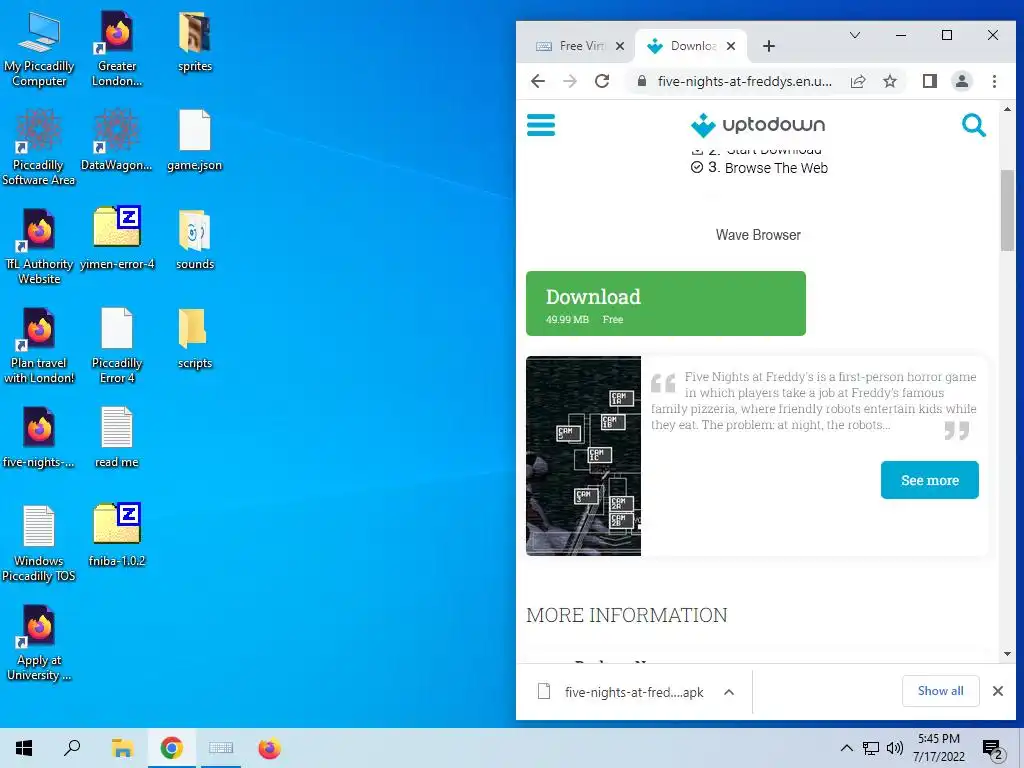Open the taskbar clock and date
Image resolution: width=1024 pixels, height=768 pixels.
938,748
